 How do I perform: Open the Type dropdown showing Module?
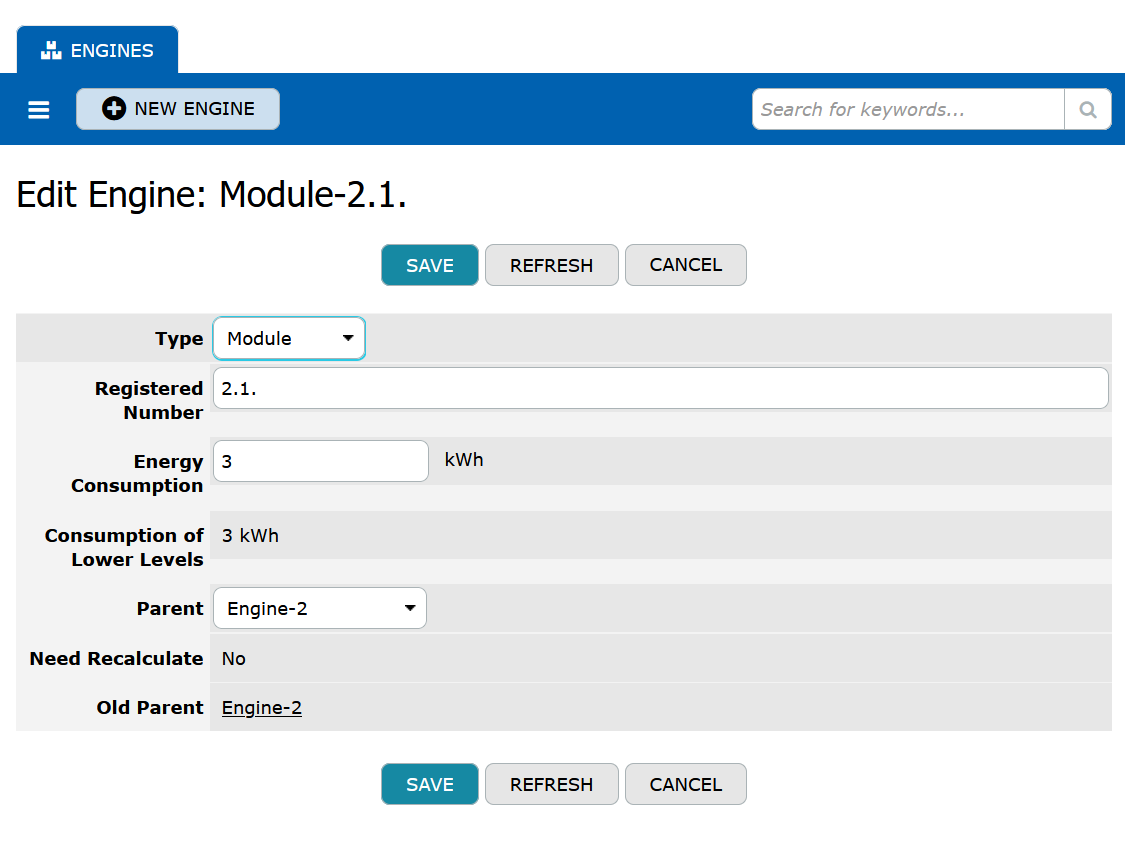[x=289, y=339]
